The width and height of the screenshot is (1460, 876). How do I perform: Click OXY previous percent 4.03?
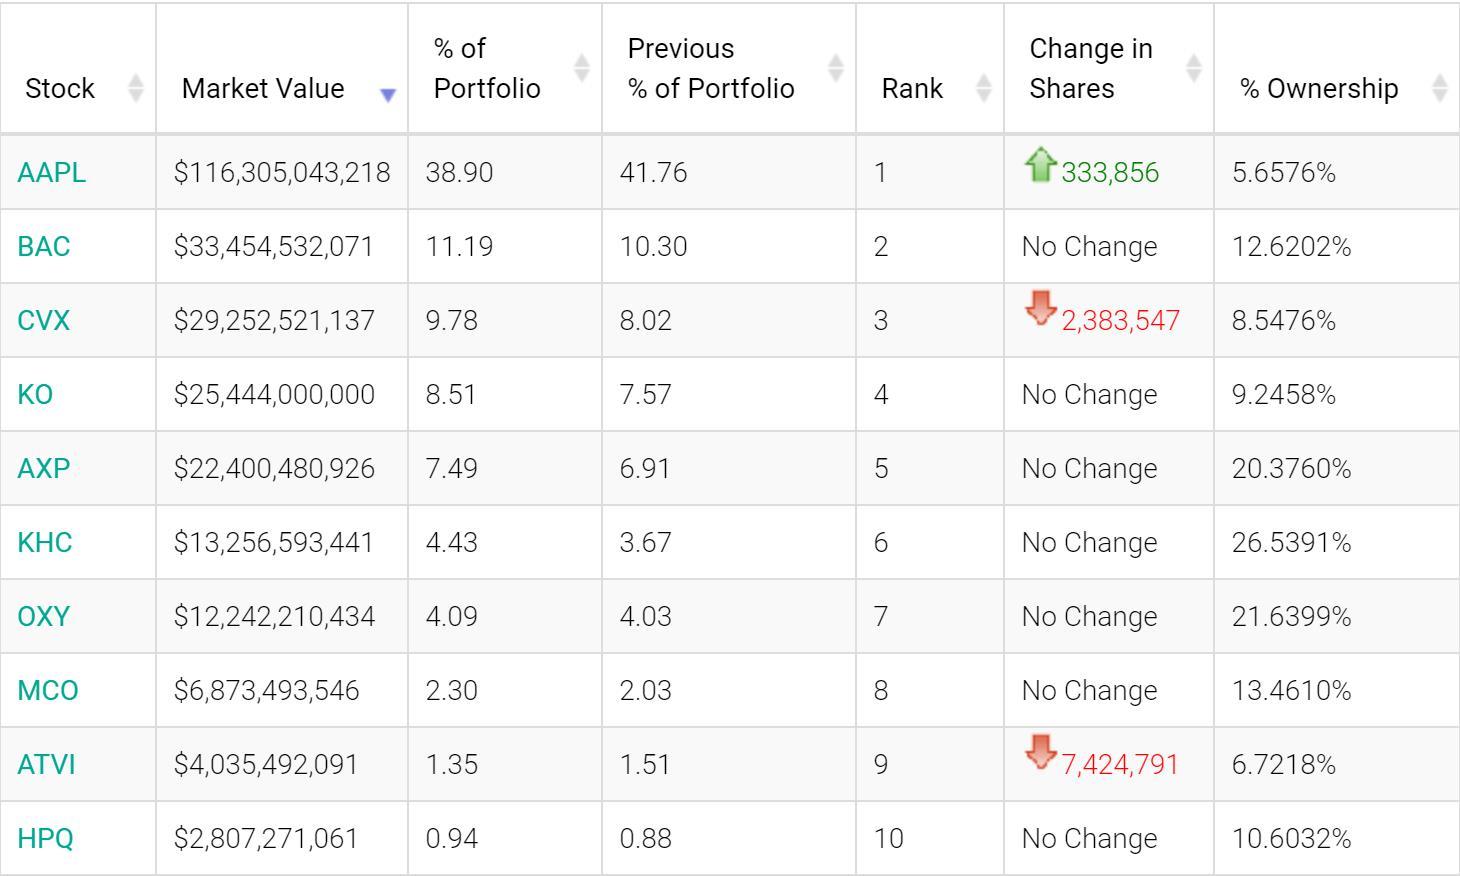point(645,616)
